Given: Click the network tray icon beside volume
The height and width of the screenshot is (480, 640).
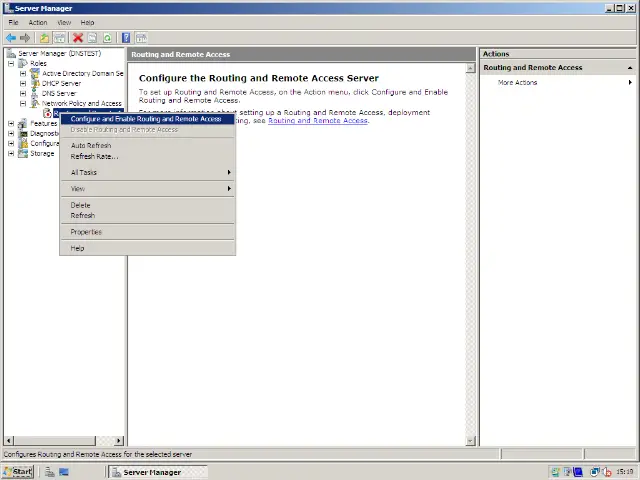Looking at the screenshot, I should tap(595, 472).
